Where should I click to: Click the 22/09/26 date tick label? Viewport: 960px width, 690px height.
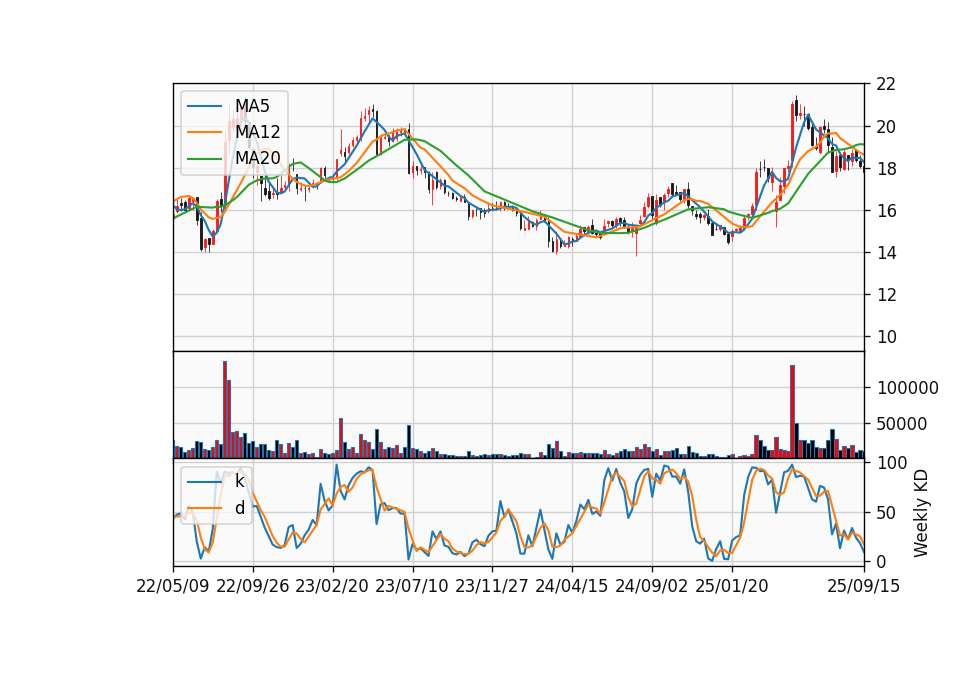tap(253, 586)
